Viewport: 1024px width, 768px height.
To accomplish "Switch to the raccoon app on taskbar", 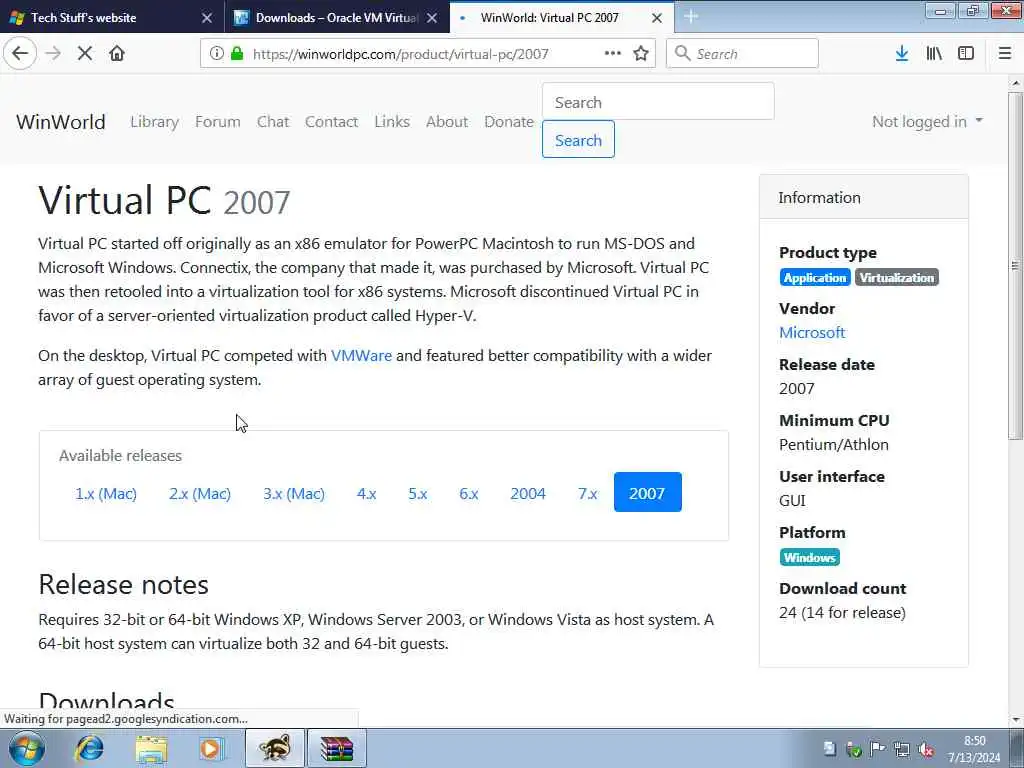I will pyautogui.click(x=275, y=748).
